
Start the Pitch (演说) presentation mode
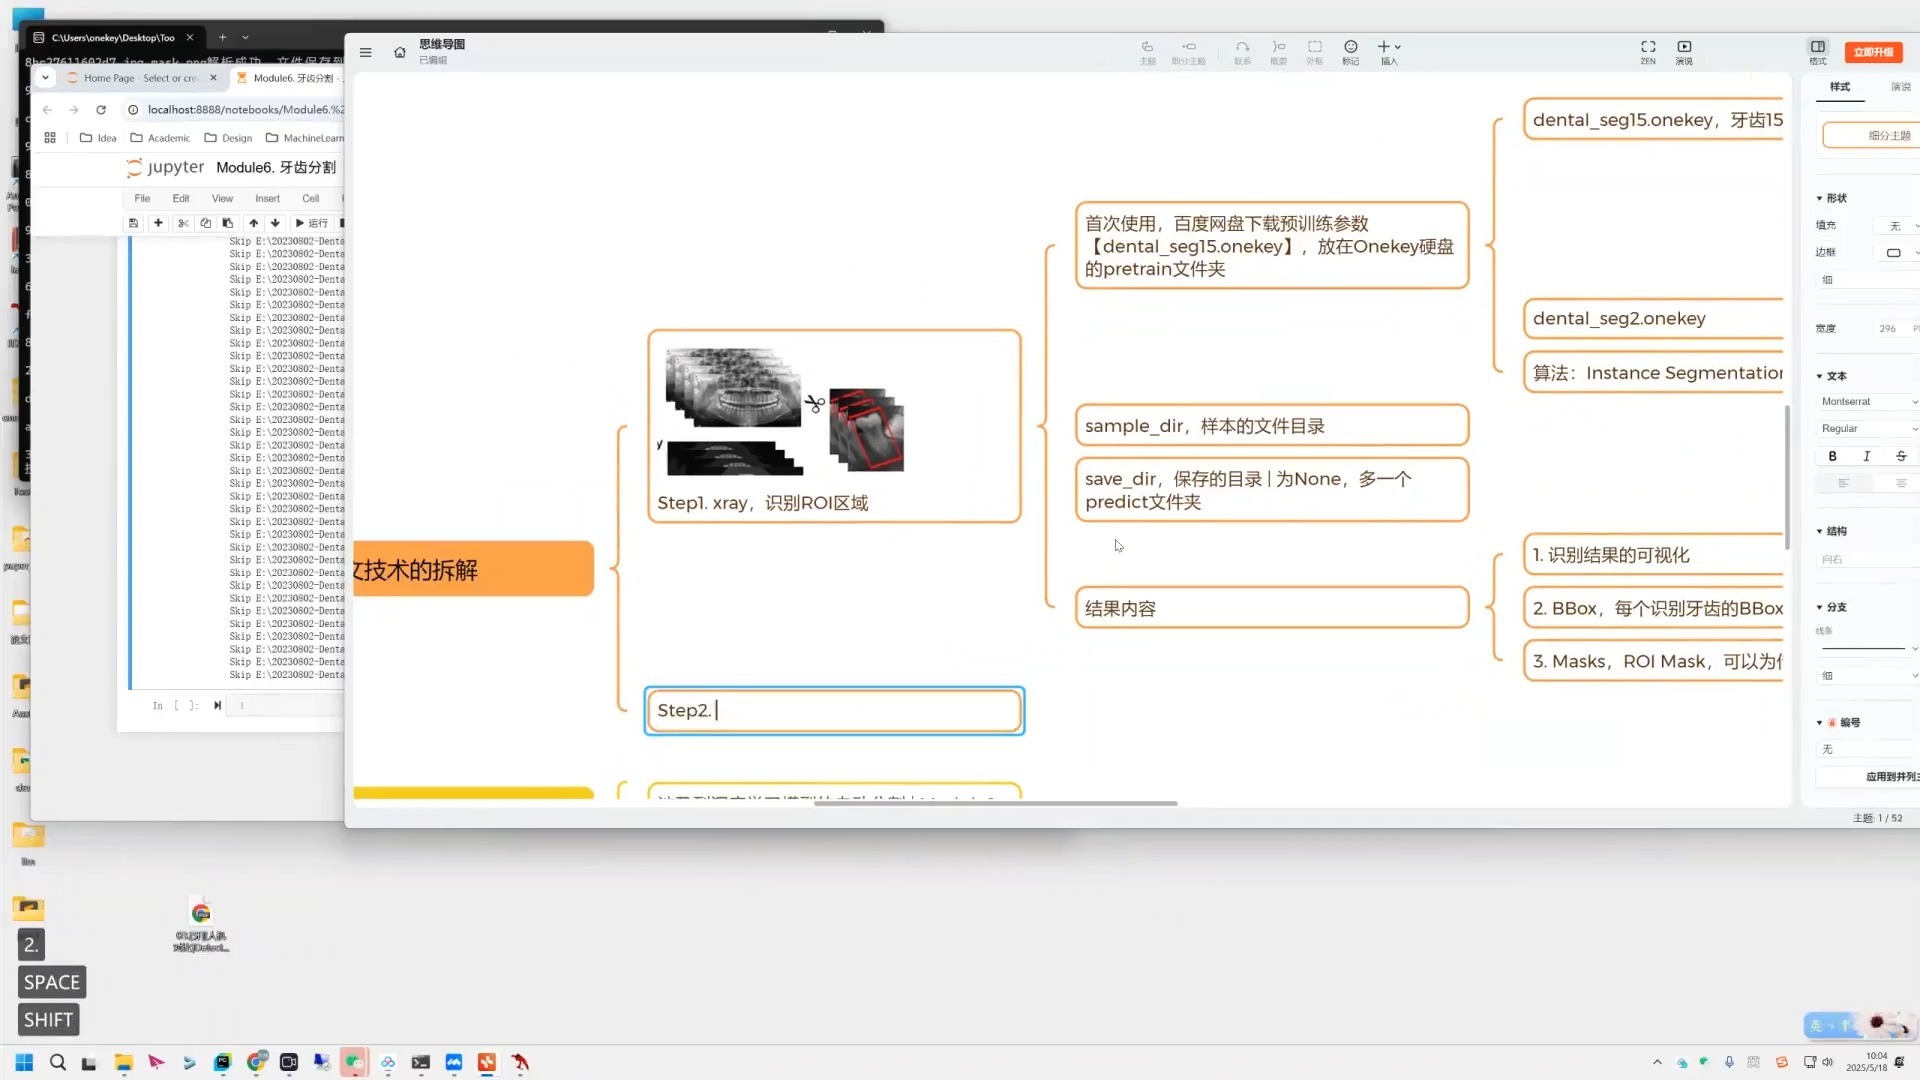tap(1684, 52)
